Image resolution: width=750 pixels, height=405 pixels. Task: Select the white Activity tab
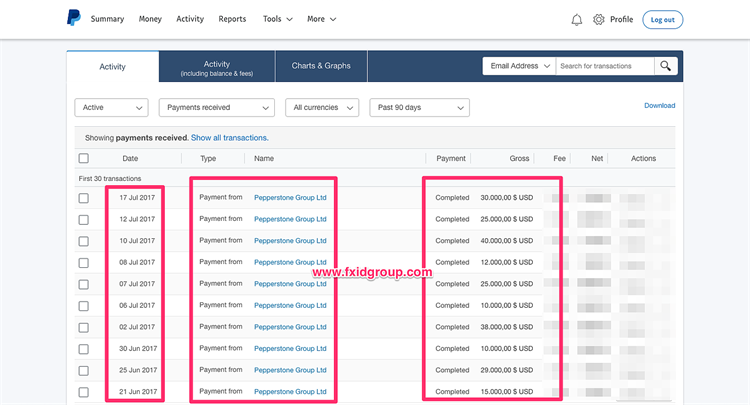point(112,66)
